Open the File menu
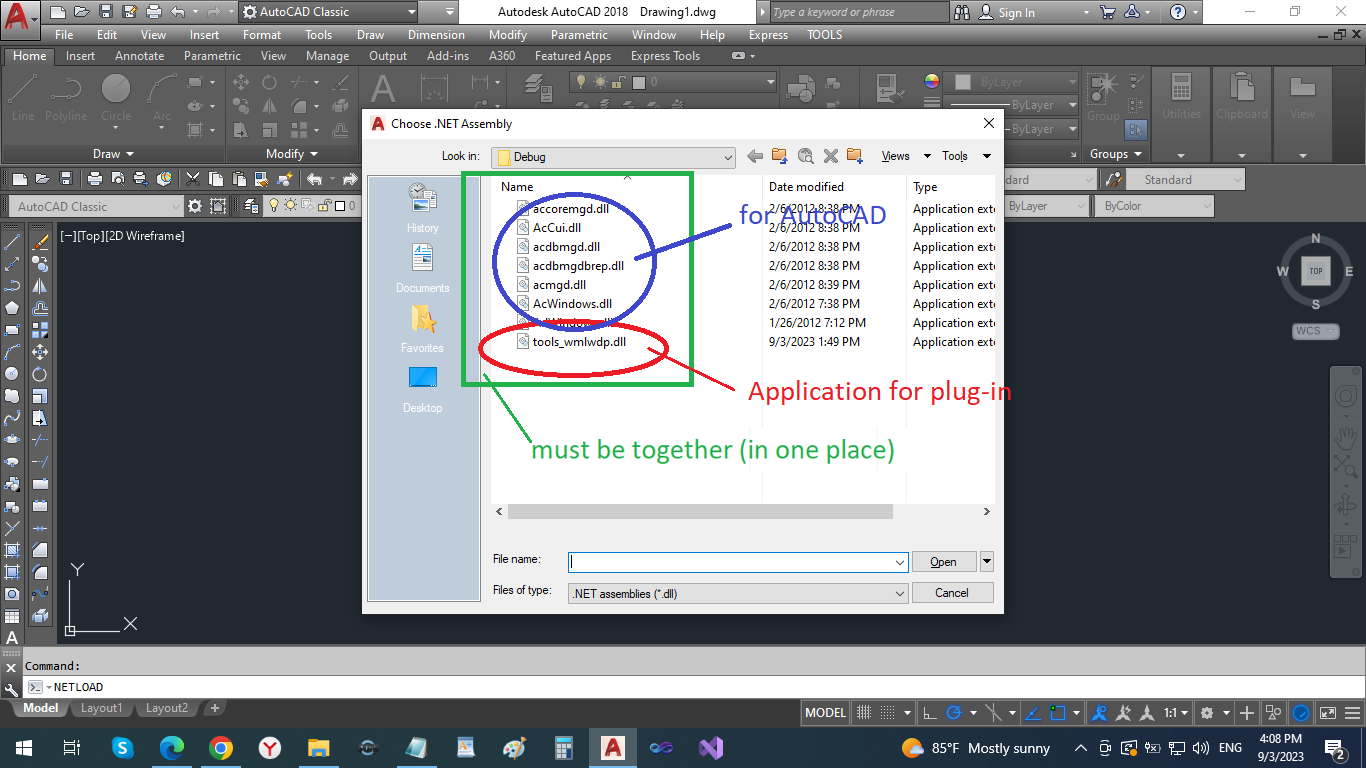The image size is (1366, 768). [64, 34]
